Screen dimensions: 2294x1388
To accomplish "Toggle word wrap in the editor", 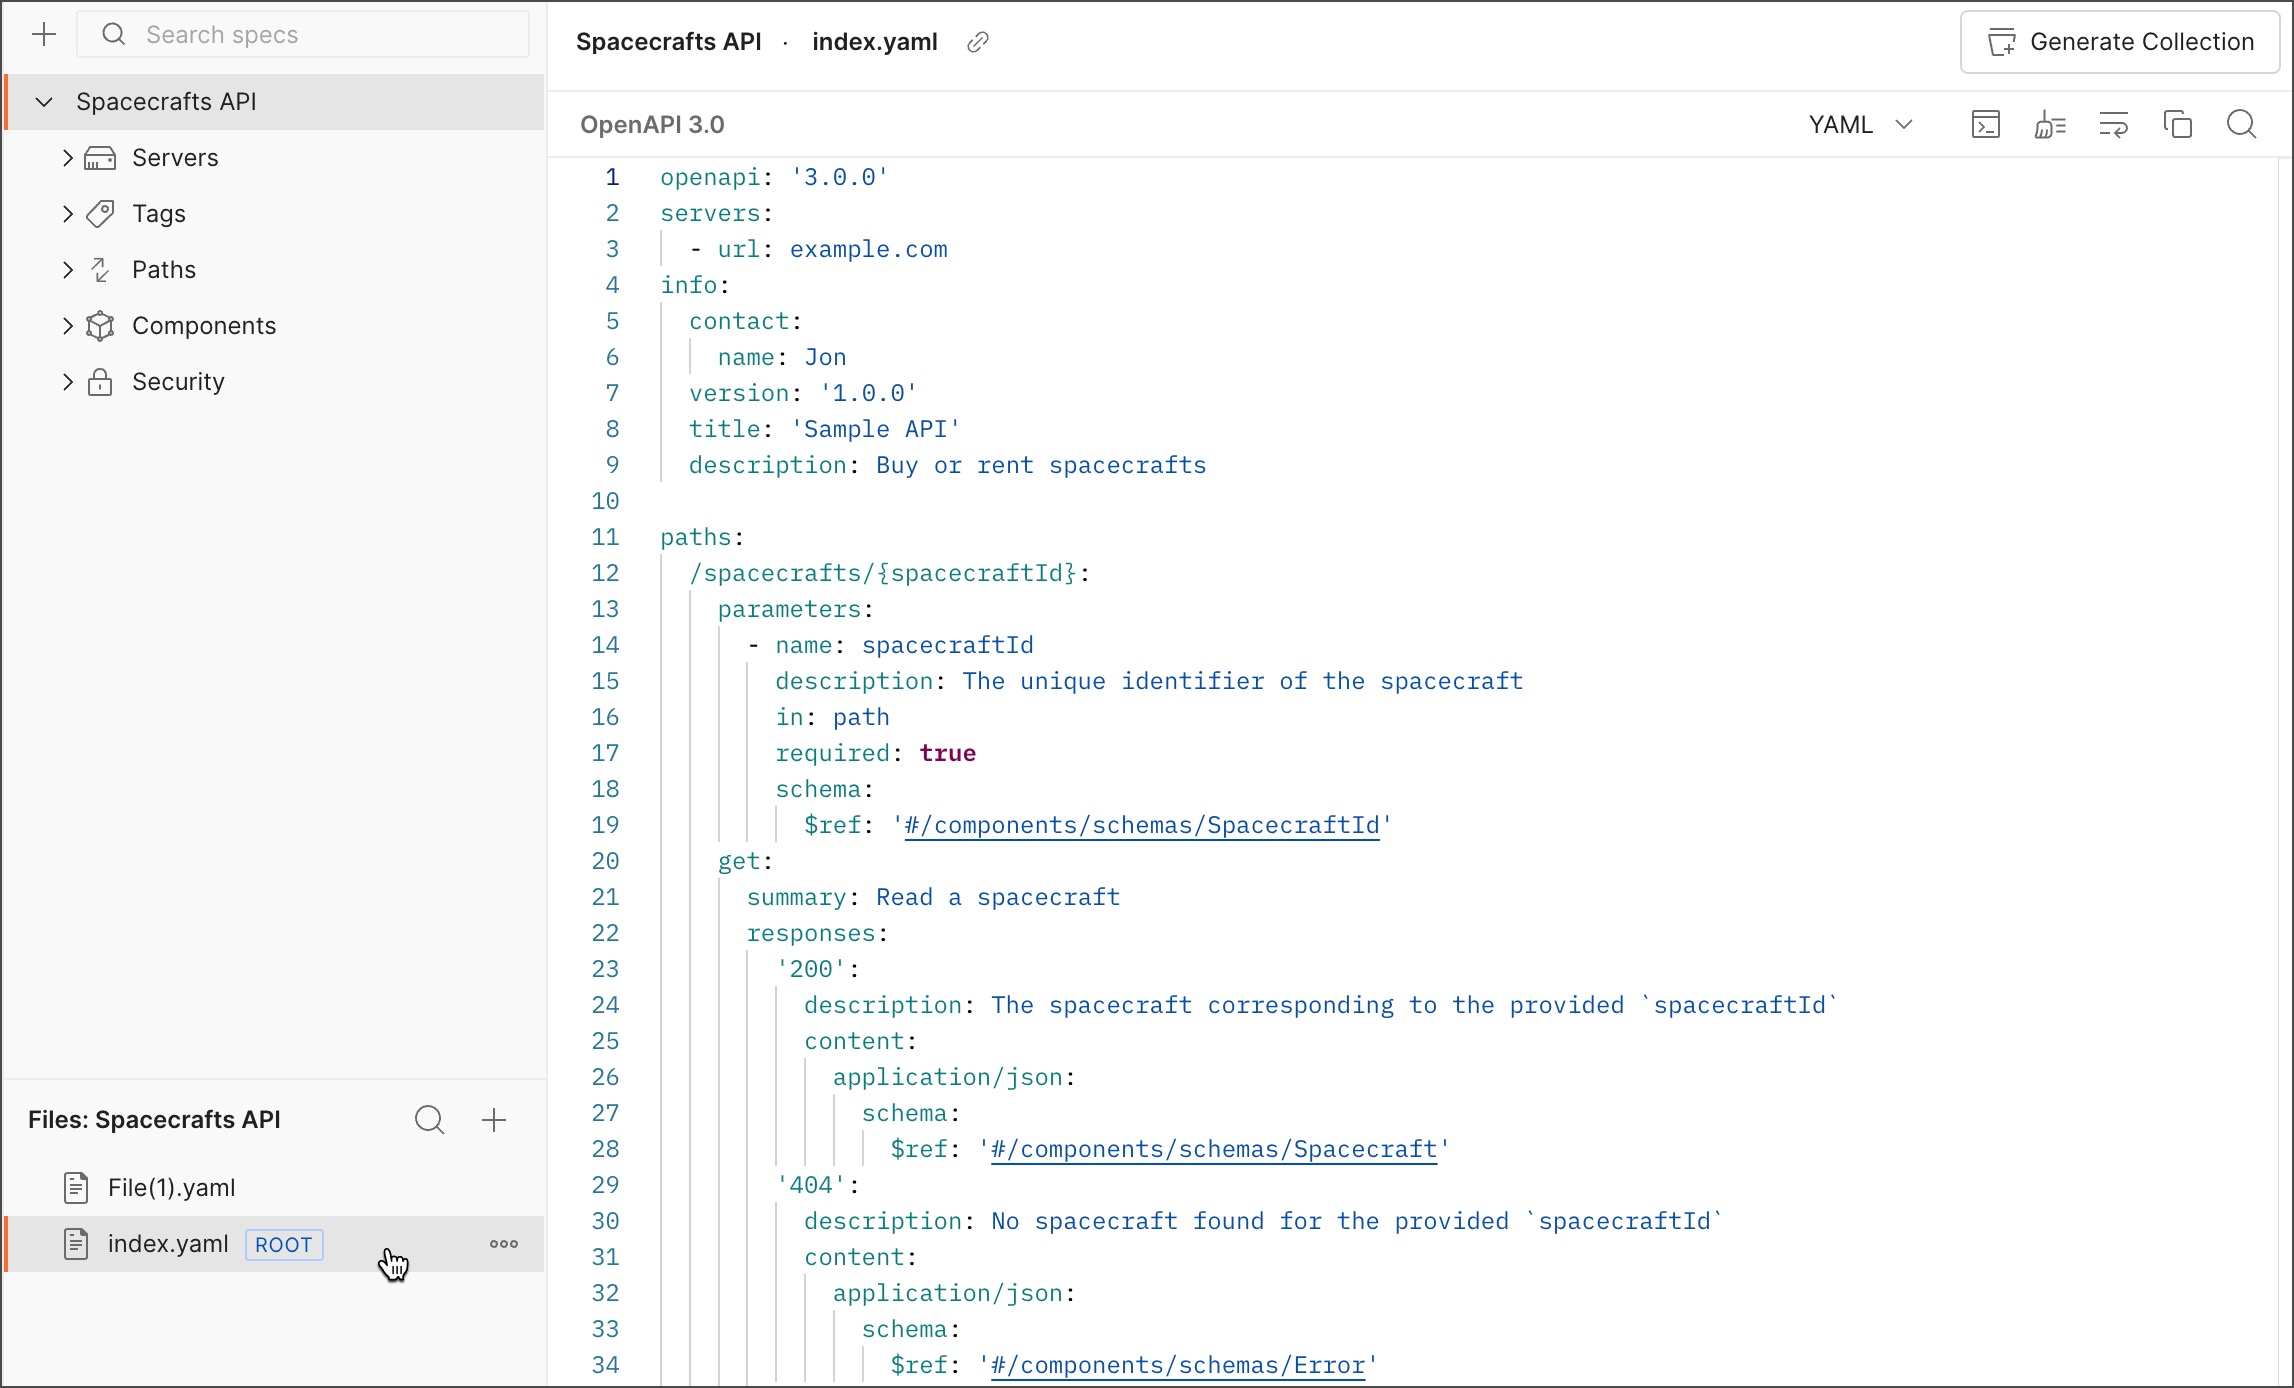I will [x=2114, y=124].
